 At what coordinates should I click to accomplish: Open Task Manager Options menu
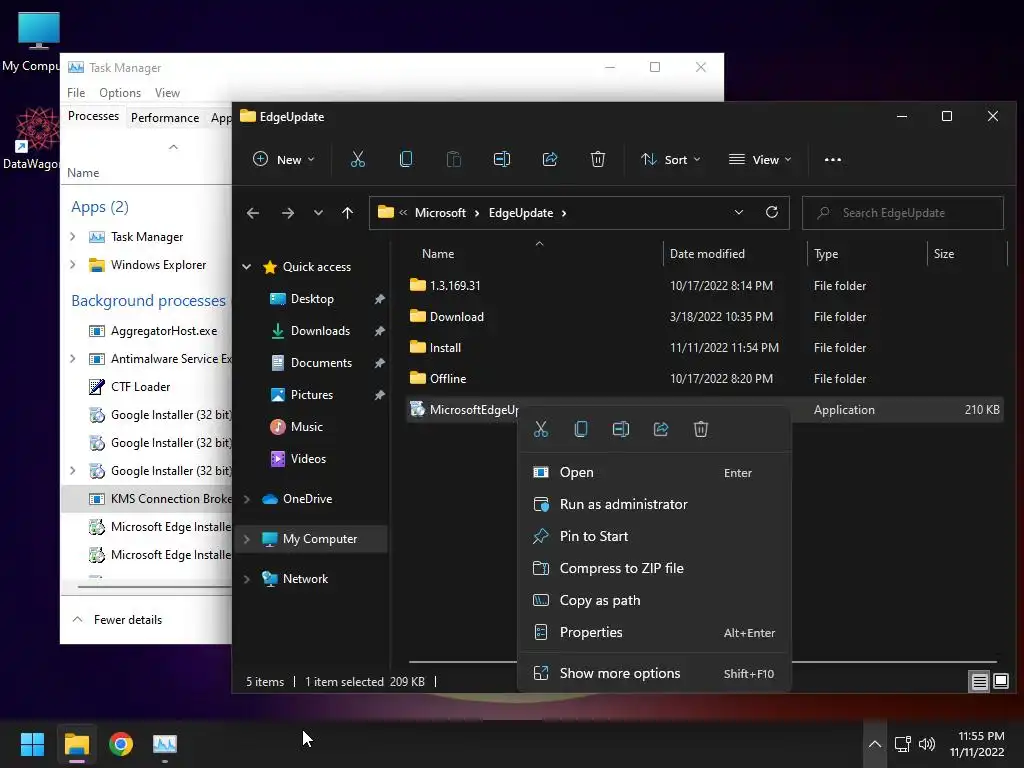[120, 93]
